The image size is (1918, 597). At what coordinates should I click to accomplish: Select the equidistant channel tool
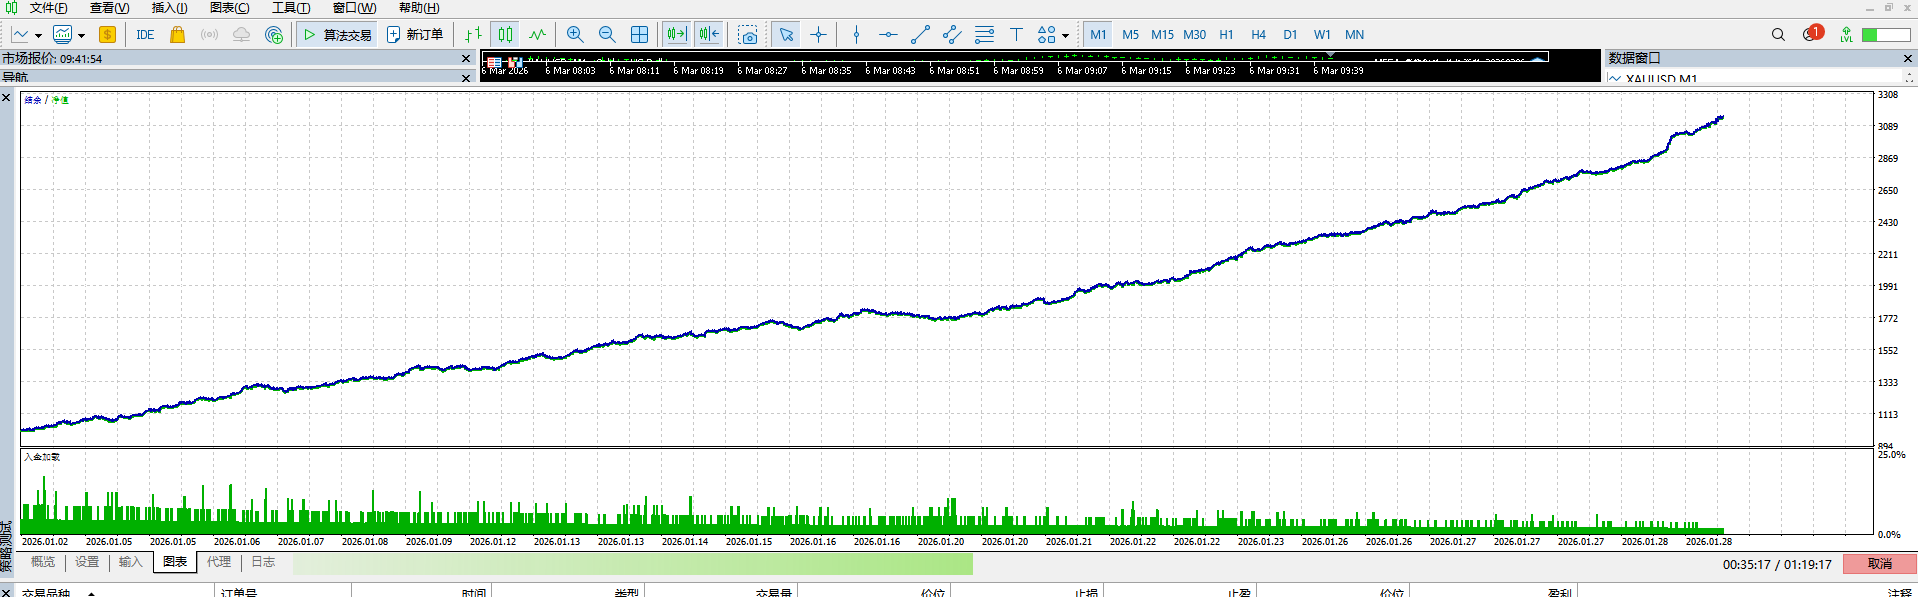(x=952, y=35)
